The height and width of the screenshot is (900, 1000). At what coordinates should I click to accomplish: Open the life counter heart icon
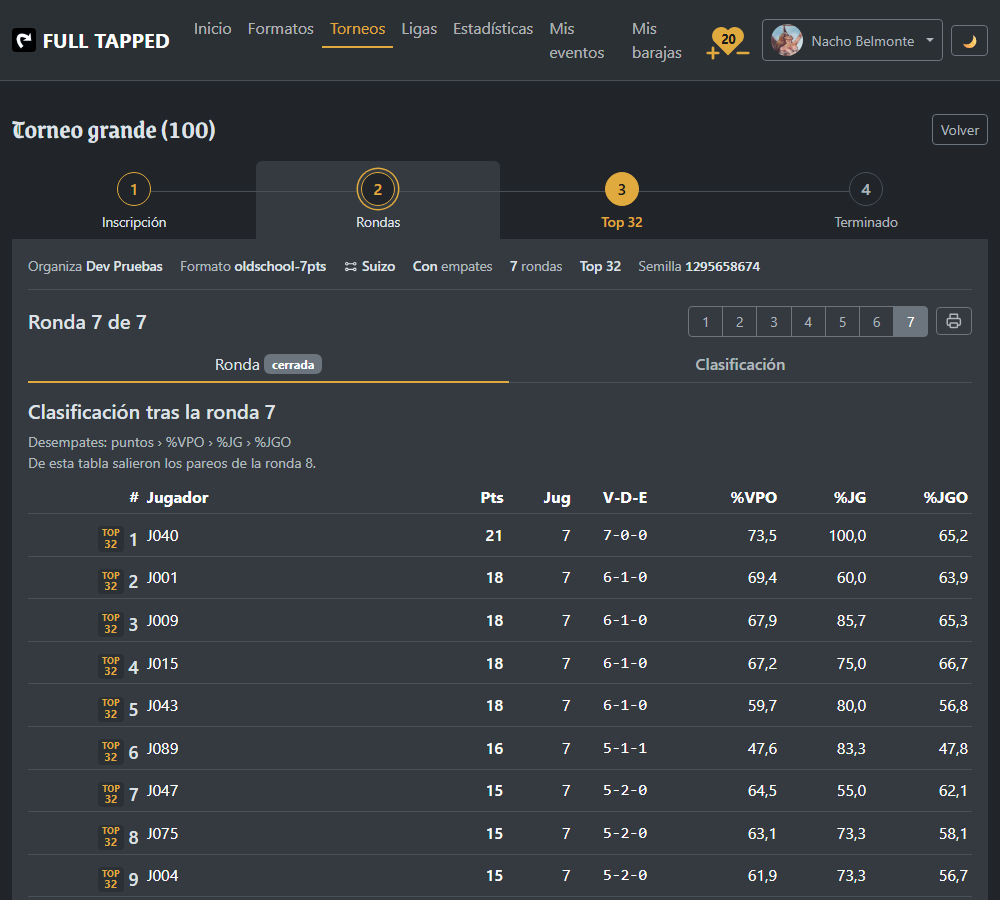pyautogui.click(x=728, y=41)
